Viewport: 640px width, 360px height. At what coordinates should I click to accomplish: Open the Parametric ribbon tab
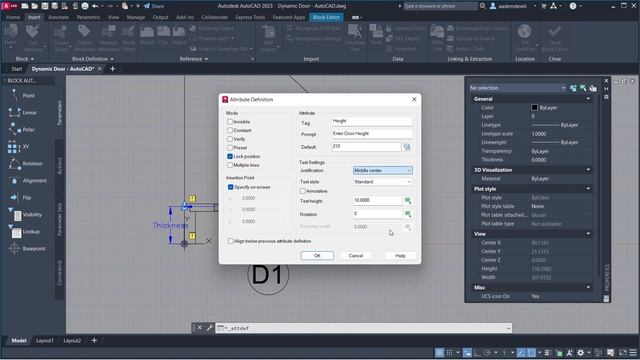point(88,18)
